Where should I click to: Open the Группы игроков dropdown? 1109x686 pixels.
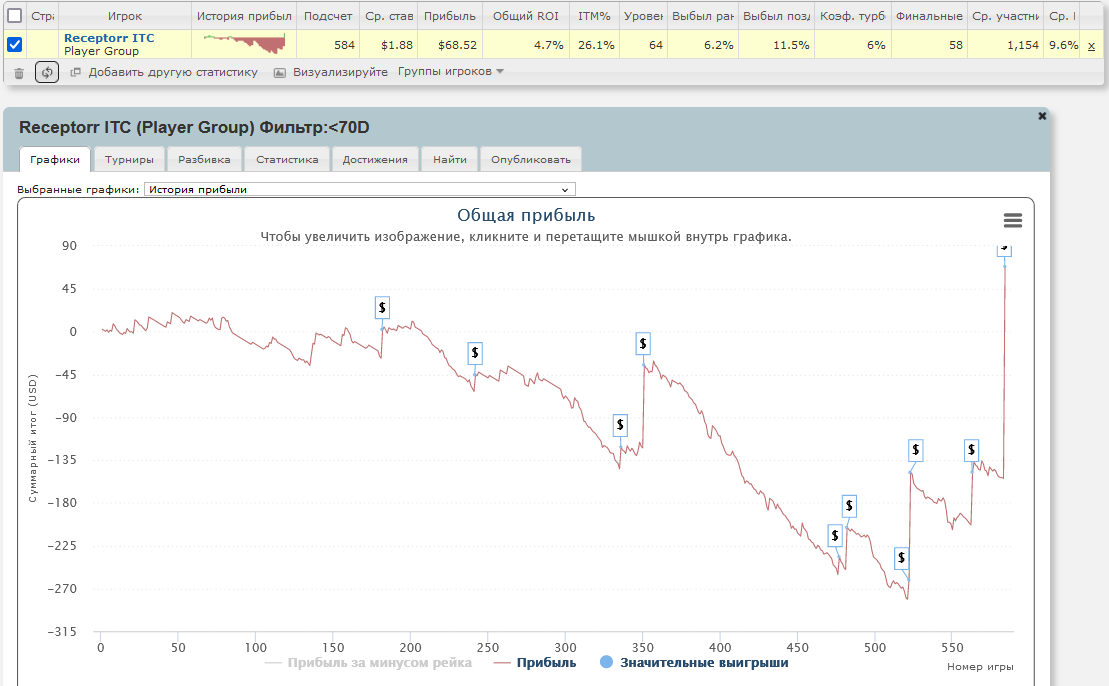click(x=451, y=71)
